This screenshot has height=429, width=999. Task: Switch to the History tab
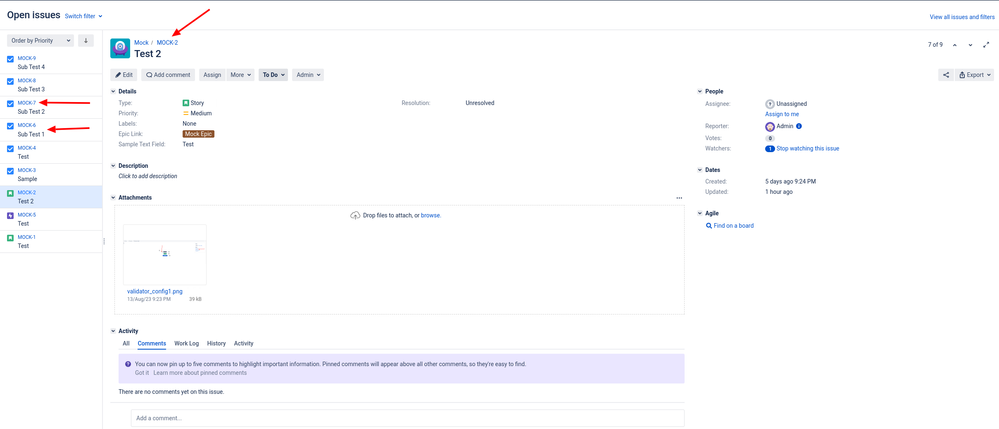point(217,344)
